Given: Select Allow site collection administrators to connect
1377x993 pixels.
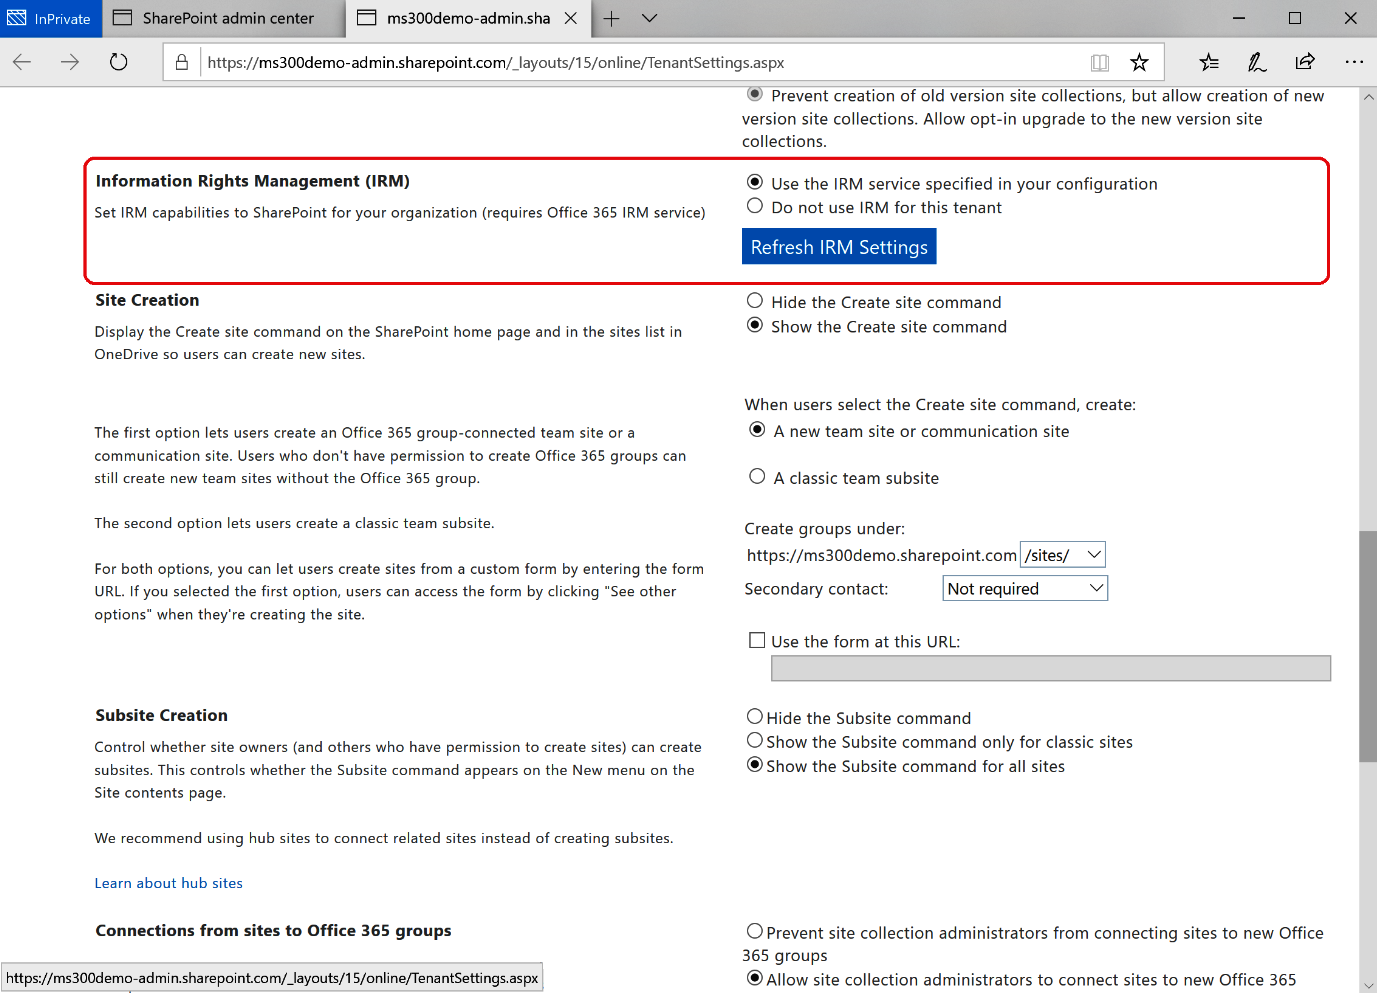Looking at the screenshot, I should [755, 979].
